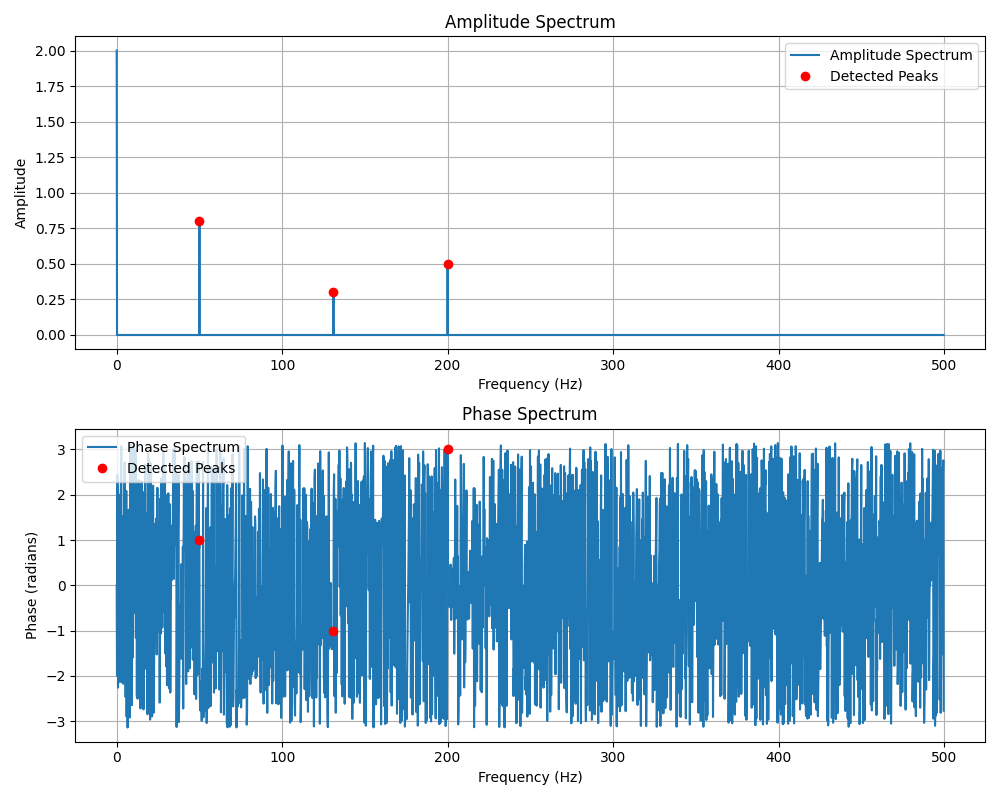The image size is (1000, 800).
Task: Click the tall DC spike at 0 Hz
Action: click(117, 191)
